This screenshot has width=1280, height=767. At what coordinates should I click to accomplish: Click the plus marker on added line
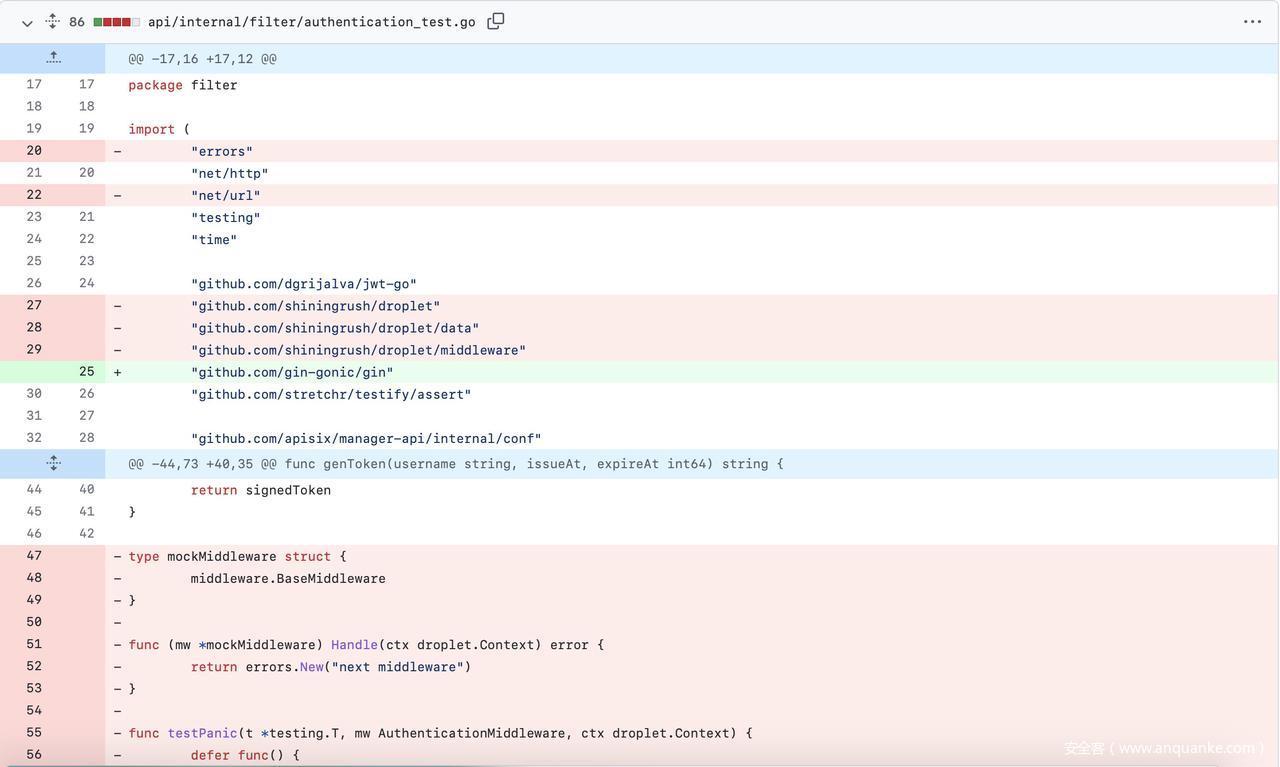pyautogui.click(x=117, y=372)
